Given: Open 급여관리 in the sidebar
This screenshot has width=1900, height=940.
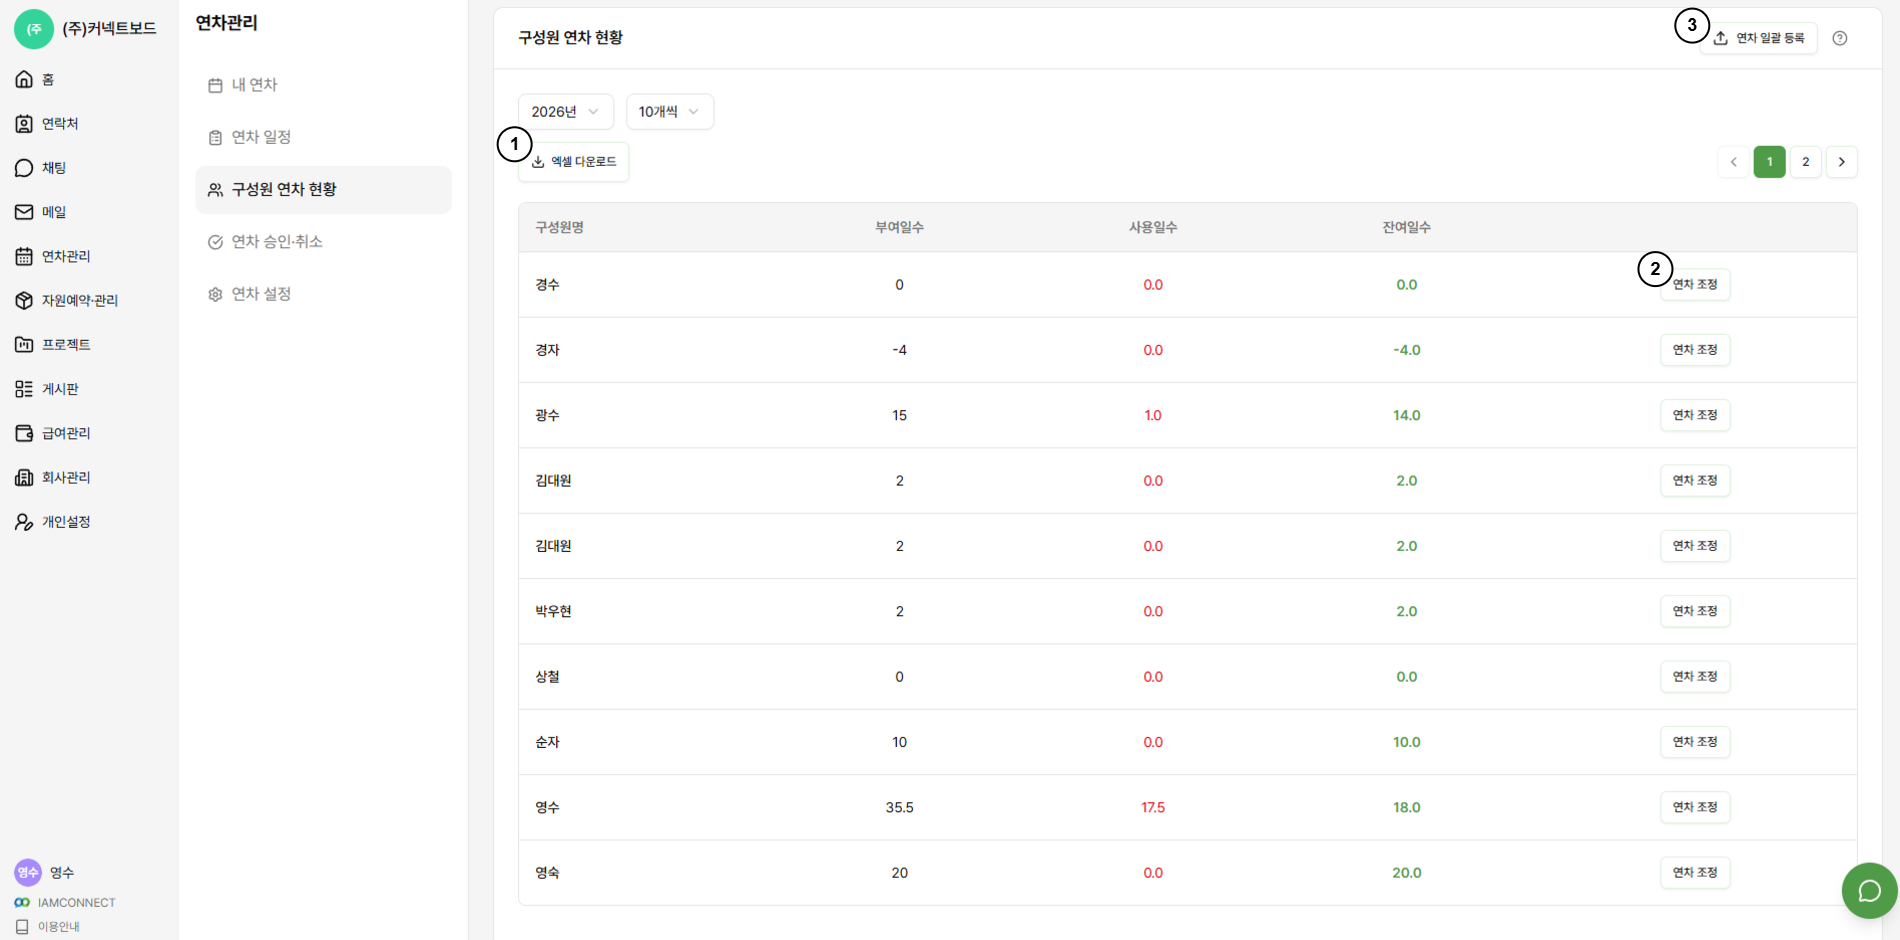Looking at the screenshot, I should [x=53, y=433].
